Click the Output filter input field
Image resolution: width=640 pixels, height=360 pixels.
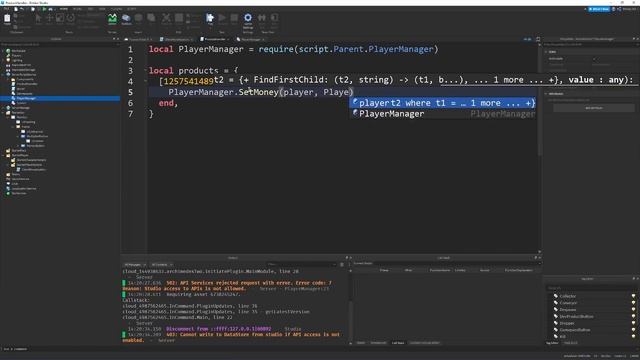[301, 264]
